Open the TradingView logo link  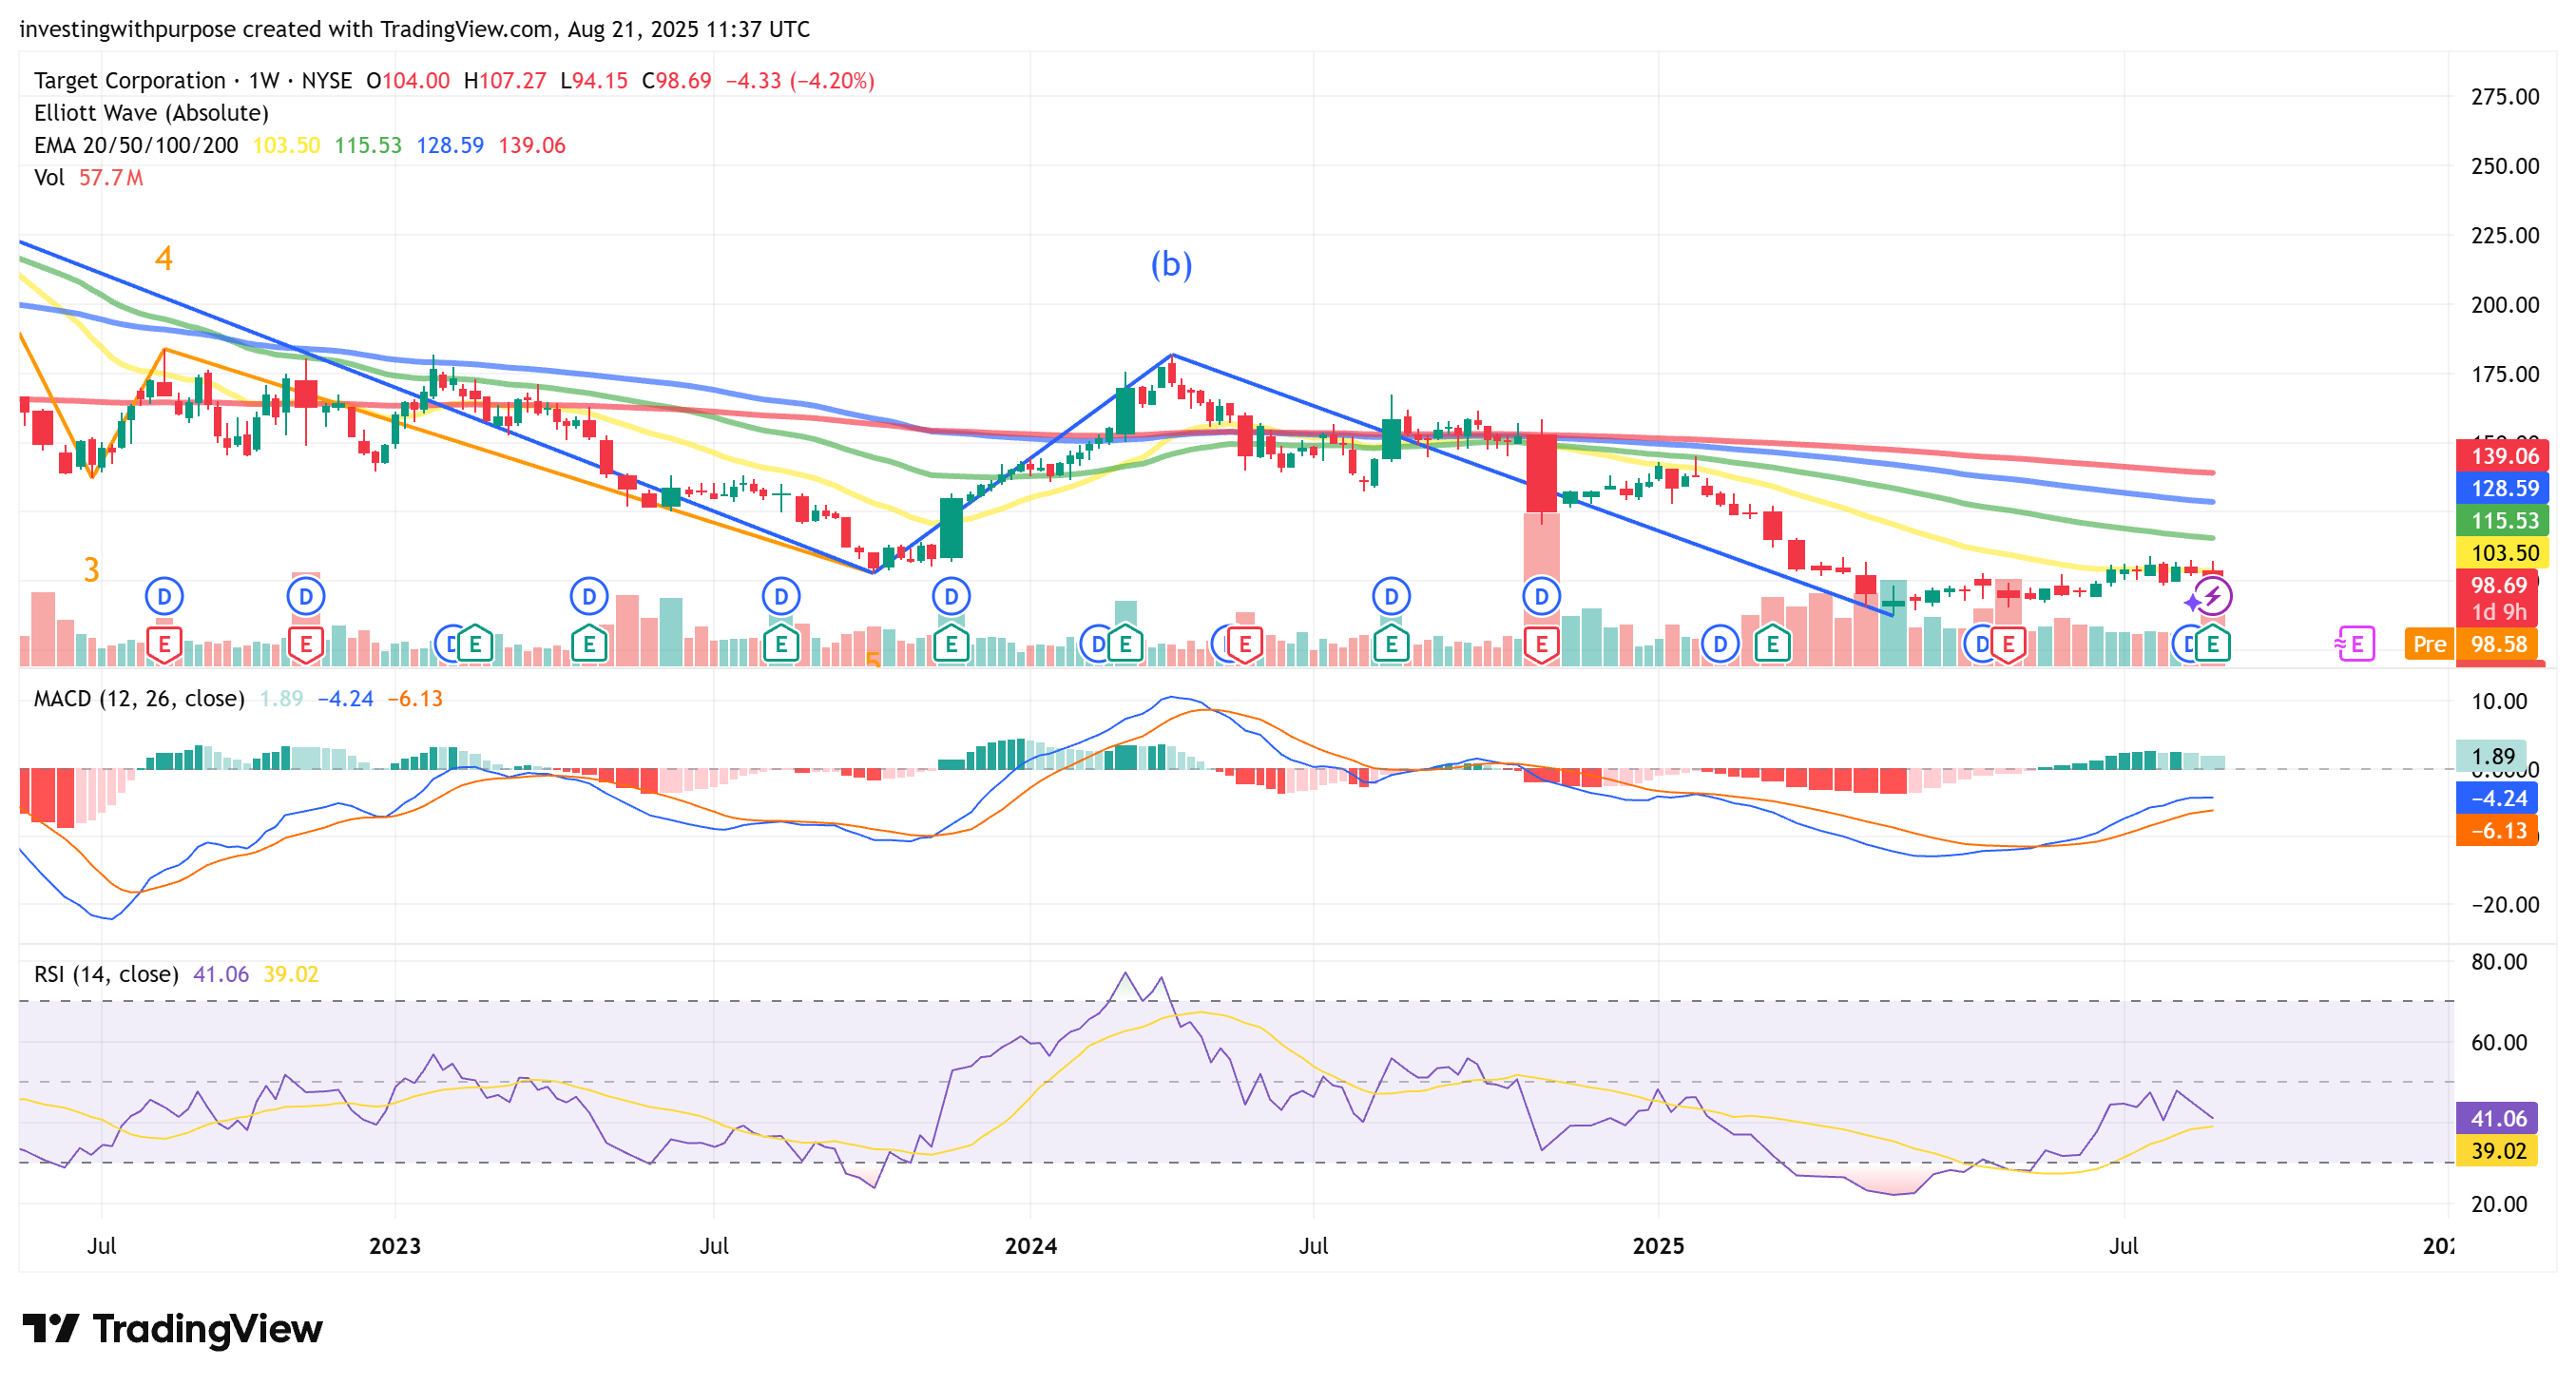click(x=172, y=1328)
